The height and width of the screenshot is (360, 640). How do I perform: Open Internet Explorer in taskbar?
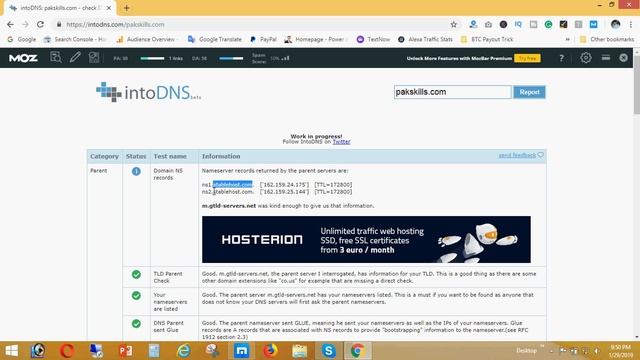point(183,351)
